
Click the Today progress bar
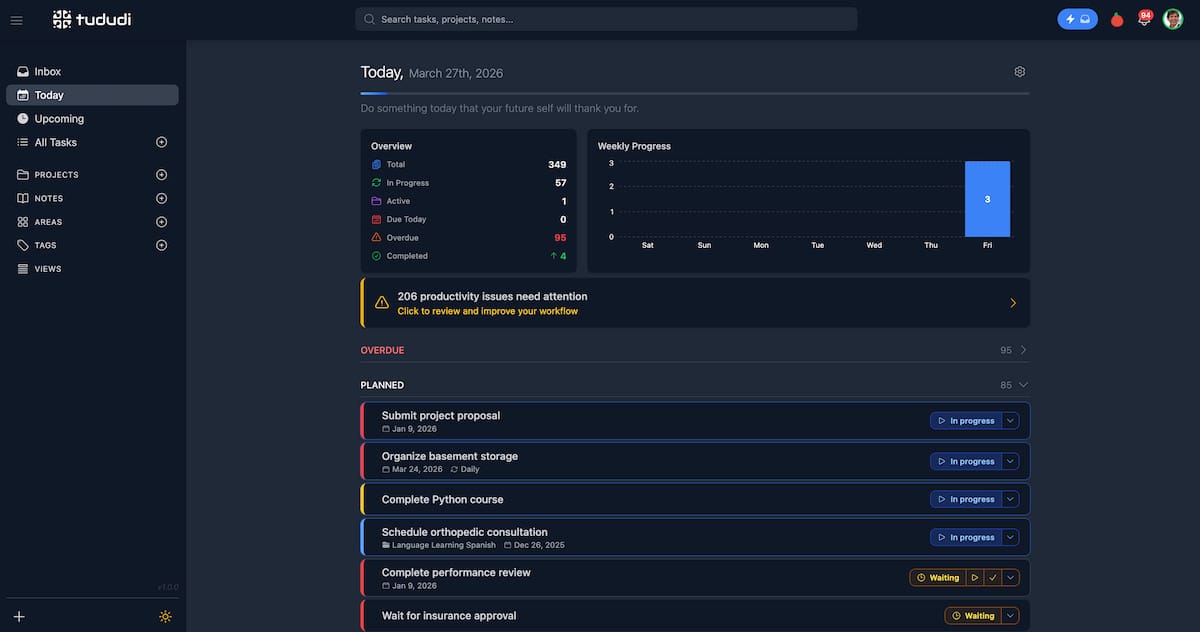695,93
